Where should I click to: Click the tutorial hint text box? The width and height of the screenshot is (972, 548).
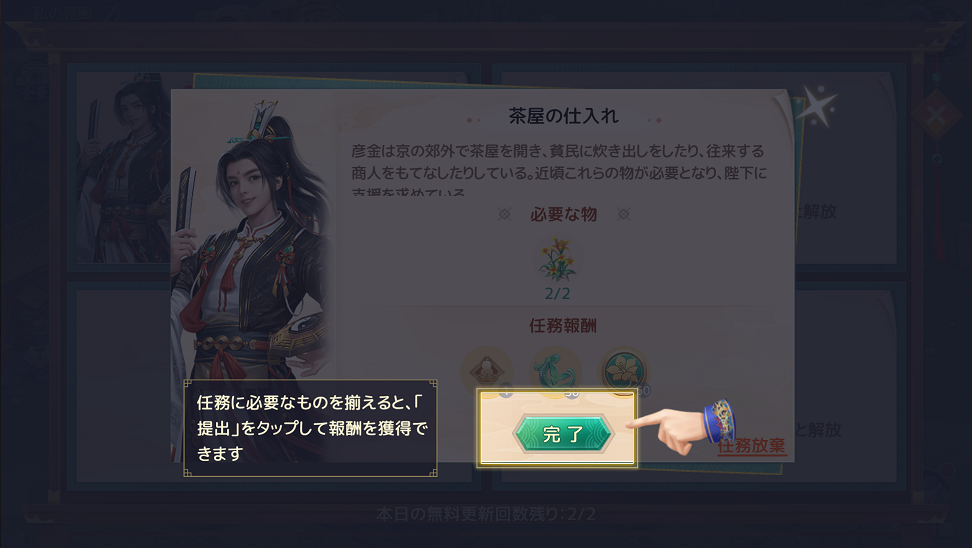311,428
